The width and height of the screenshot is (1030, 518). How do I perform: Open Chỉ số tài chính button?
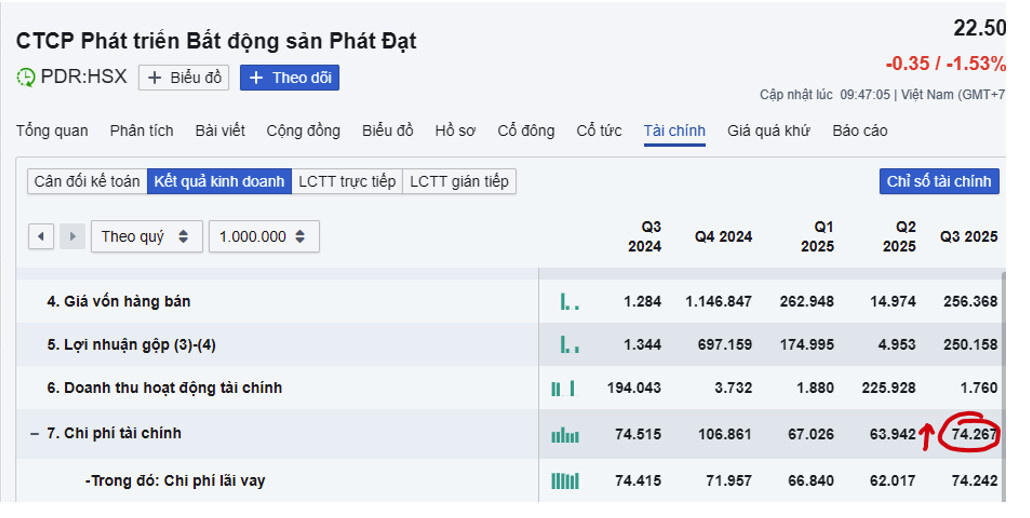pyautogui.click(x=939, y=181)
